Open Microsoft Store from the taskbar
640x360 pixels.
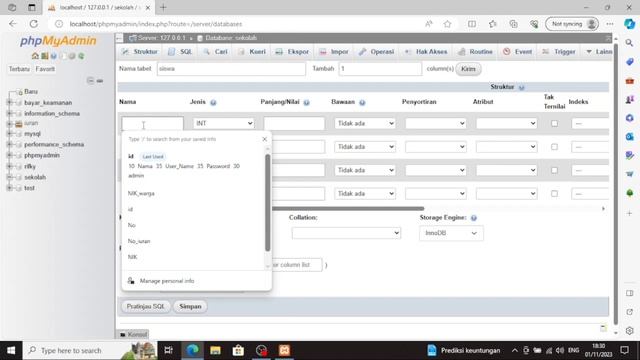238,350
